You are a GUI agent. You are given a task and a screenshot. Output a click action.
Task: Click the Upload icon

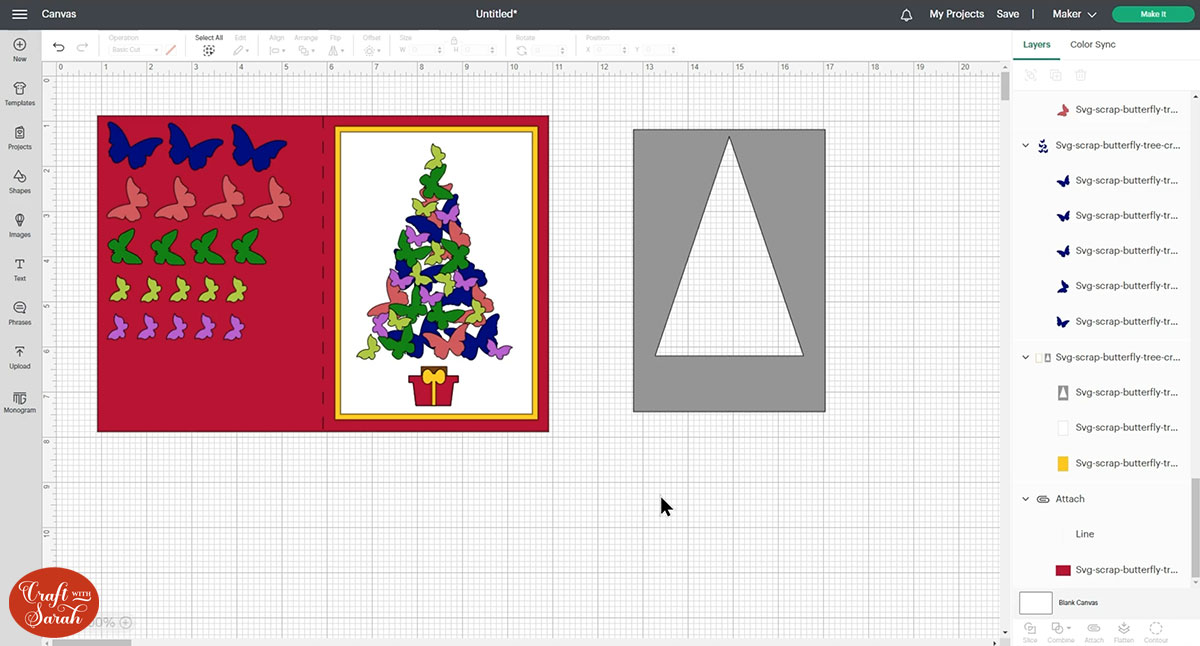point(20,358)
